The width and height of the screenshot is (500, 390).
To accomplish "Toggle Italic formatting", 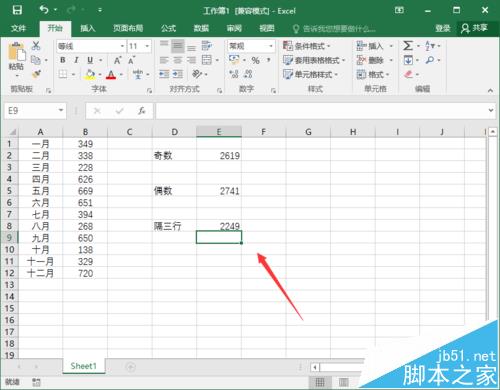I will tap(76, 60).
